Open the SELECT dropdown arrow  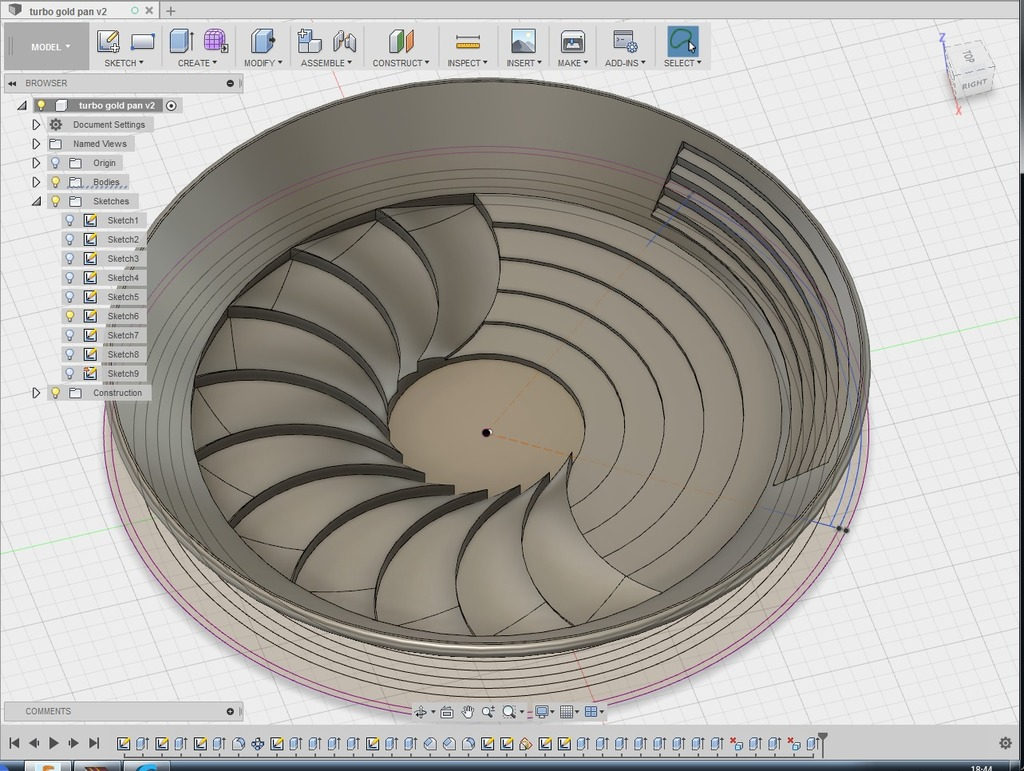[699, 63]
